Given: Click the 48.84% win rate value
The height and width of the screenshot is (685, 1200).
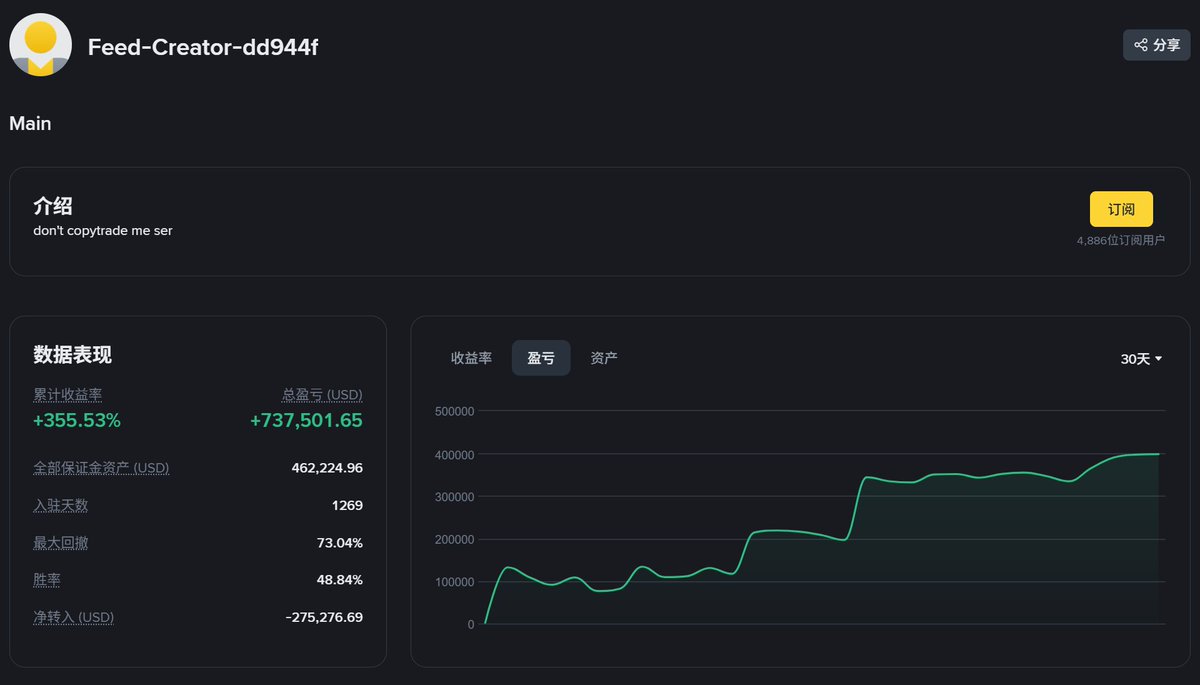Looking at the screenshot, I should click(340, 580).
